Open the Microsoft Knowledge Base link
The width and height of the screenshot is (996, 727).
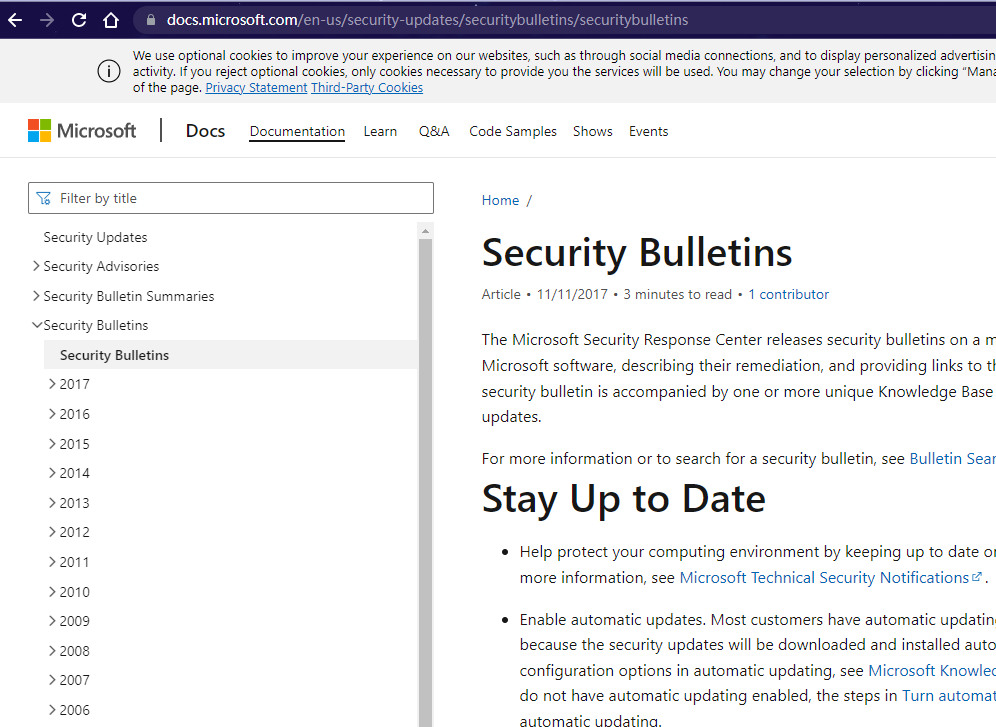(932, 670)
